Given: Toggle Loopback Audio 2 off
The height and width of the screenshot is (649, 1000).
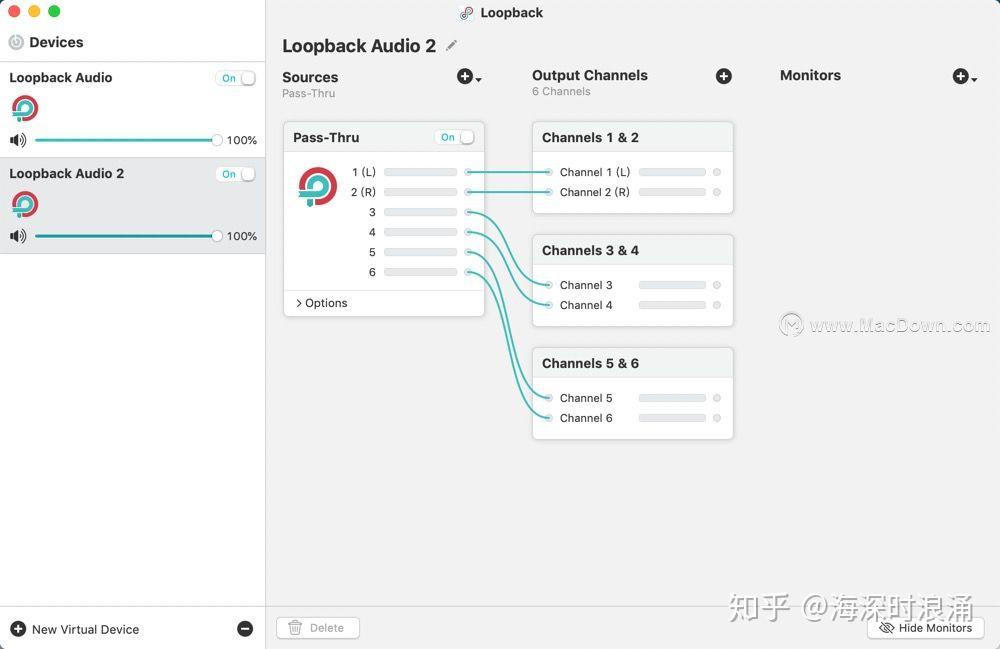Looking at the screenshot, I should (x=236, y=173).
